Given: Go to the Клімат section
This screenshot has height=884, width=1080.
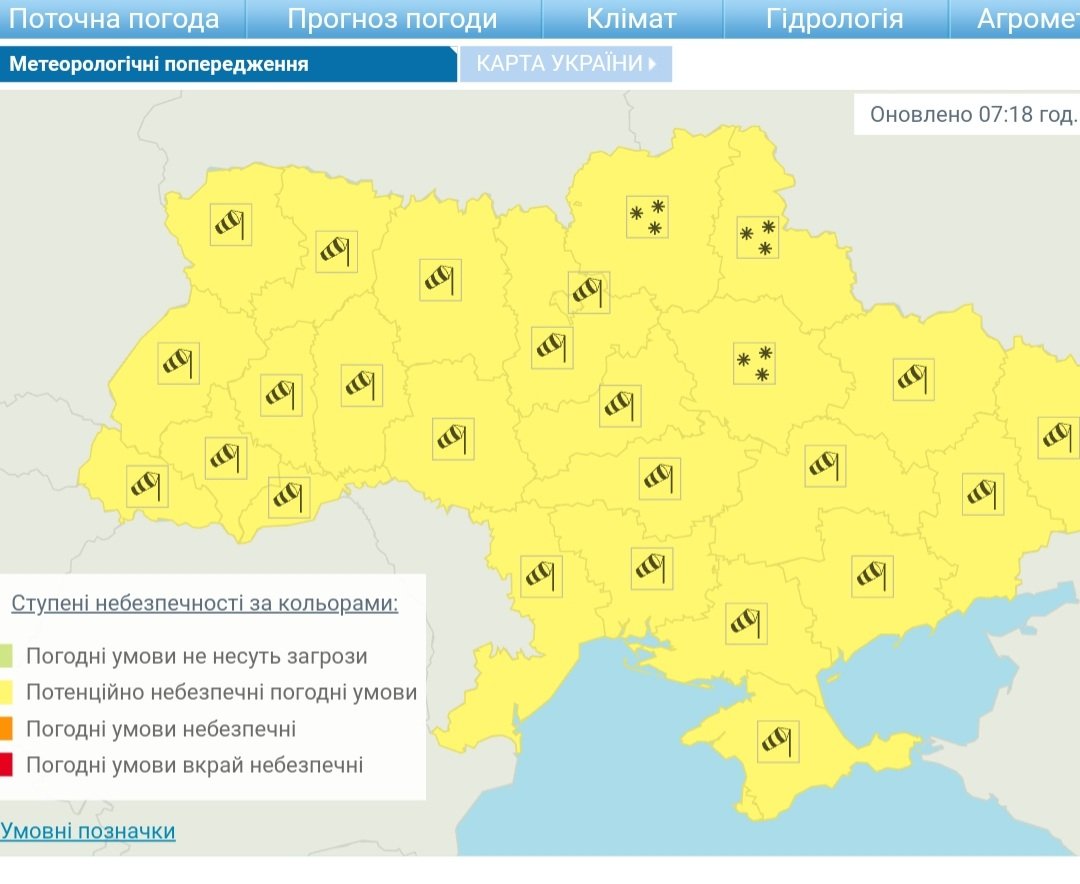Looking at the screenshot, I should [631, 19].
